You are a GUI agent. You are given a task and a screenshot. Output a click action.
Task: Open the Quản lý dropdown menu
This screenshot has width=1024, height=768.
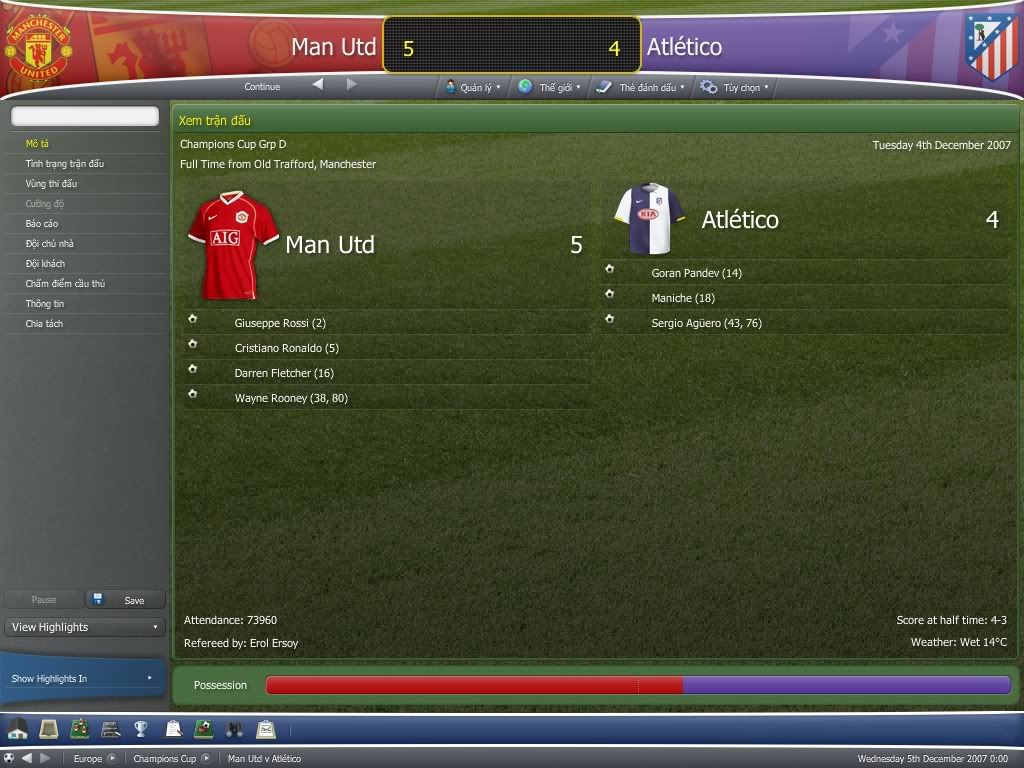tap(473, 87)
